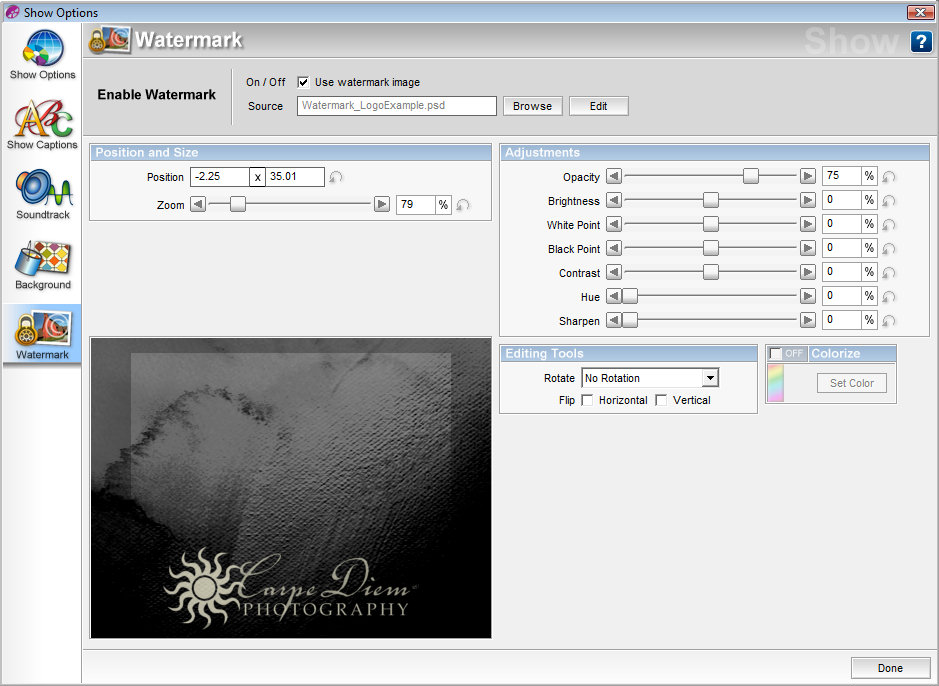
Task: Enable Flip Vertical checkbox
Action: pos(661,400)
